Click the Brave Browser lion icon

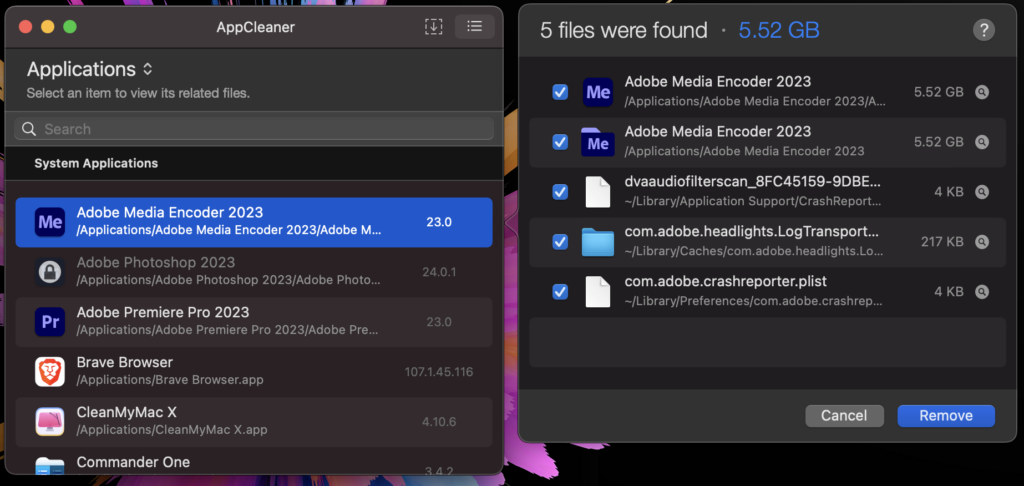50,371
